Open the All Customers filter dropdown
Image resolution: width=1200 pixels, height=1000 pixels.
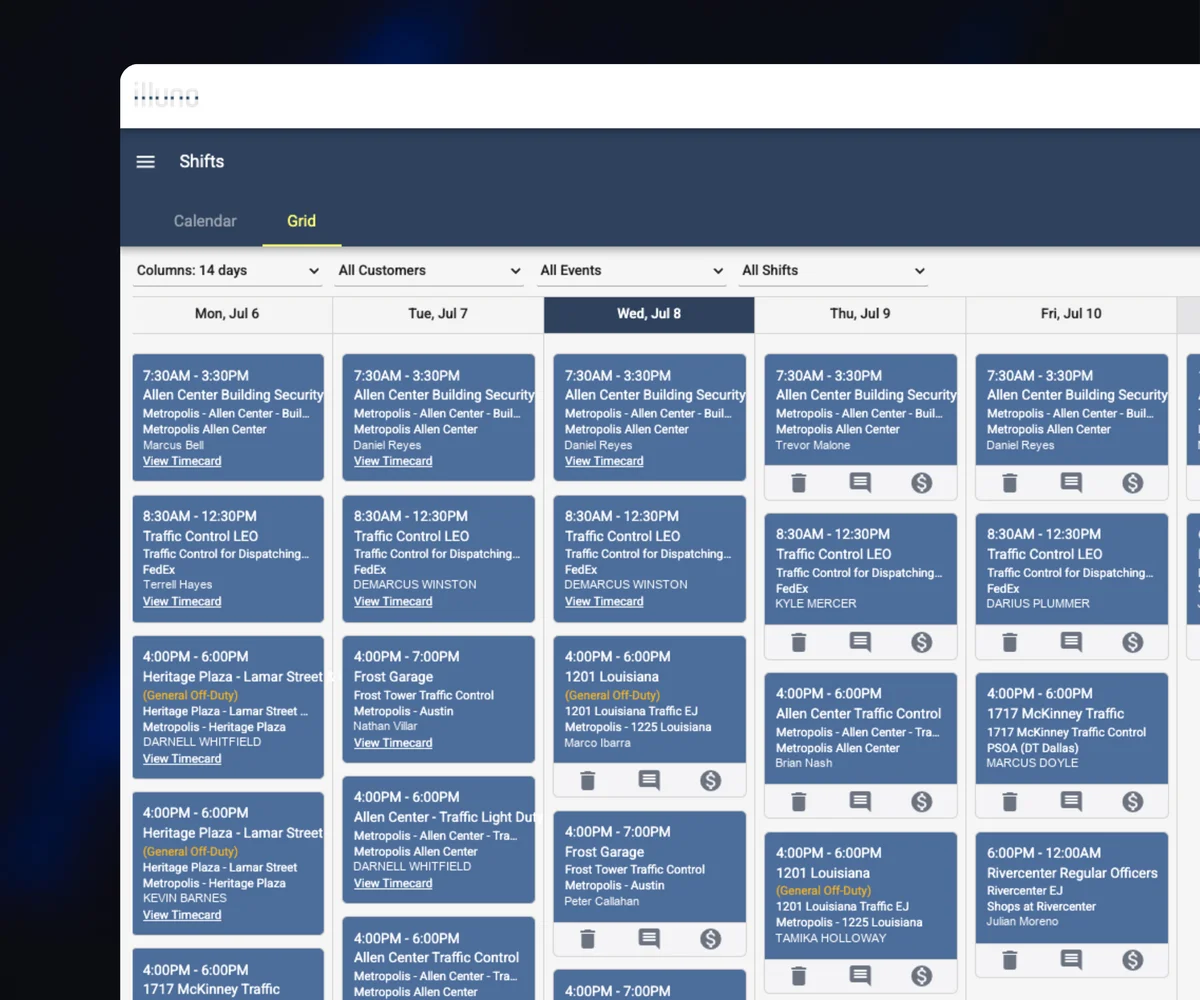(430, 271)
